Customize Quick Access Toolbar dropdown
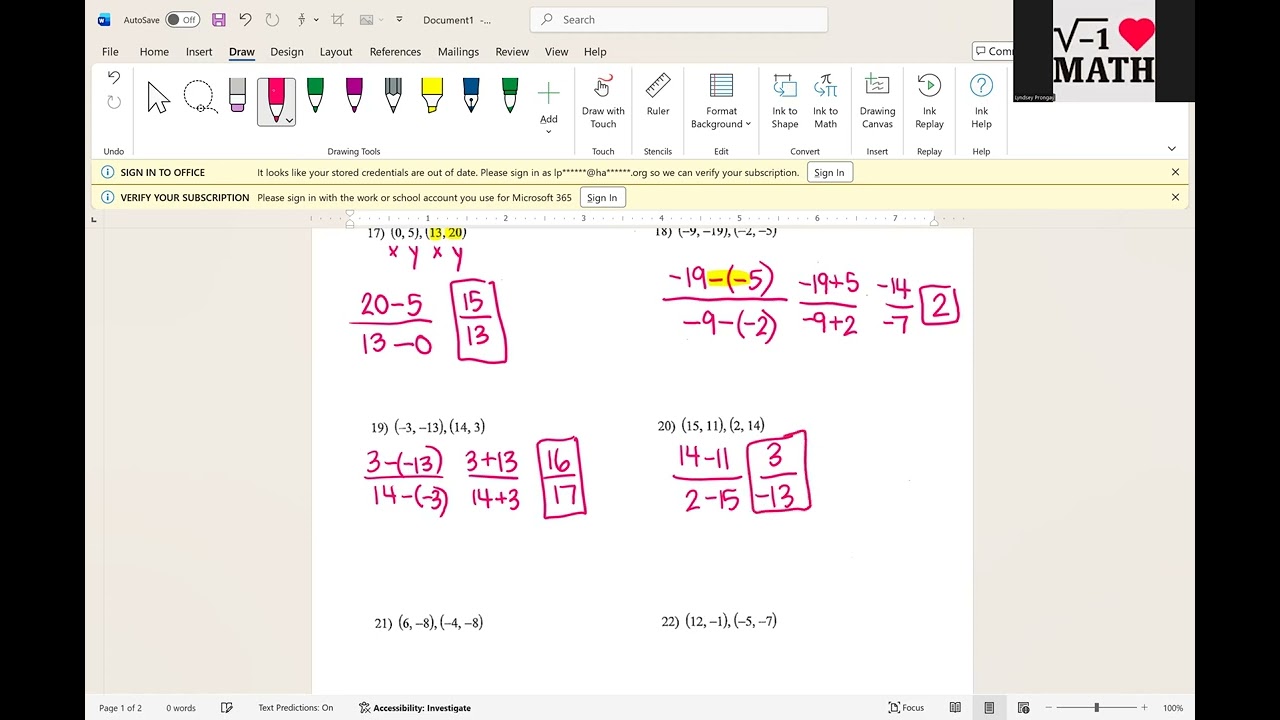 coord(400,20)
